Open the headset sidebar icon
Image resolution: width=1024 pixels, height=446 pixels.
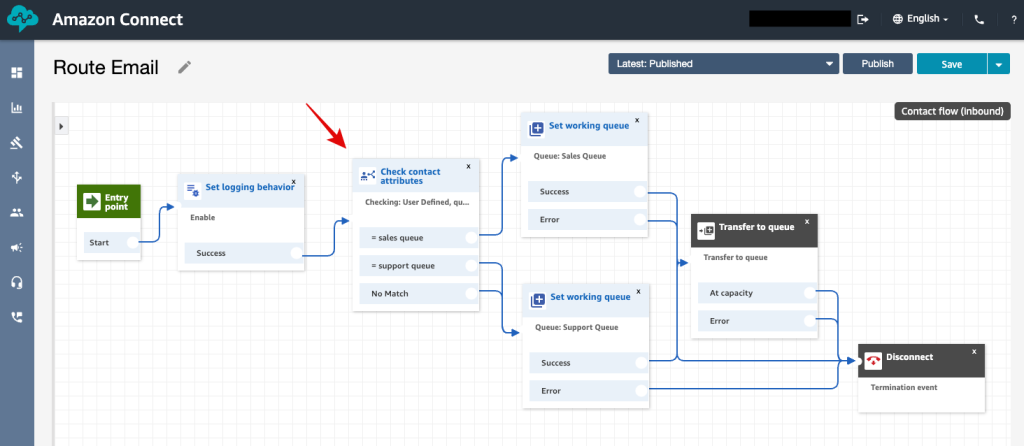coord(17,282)
